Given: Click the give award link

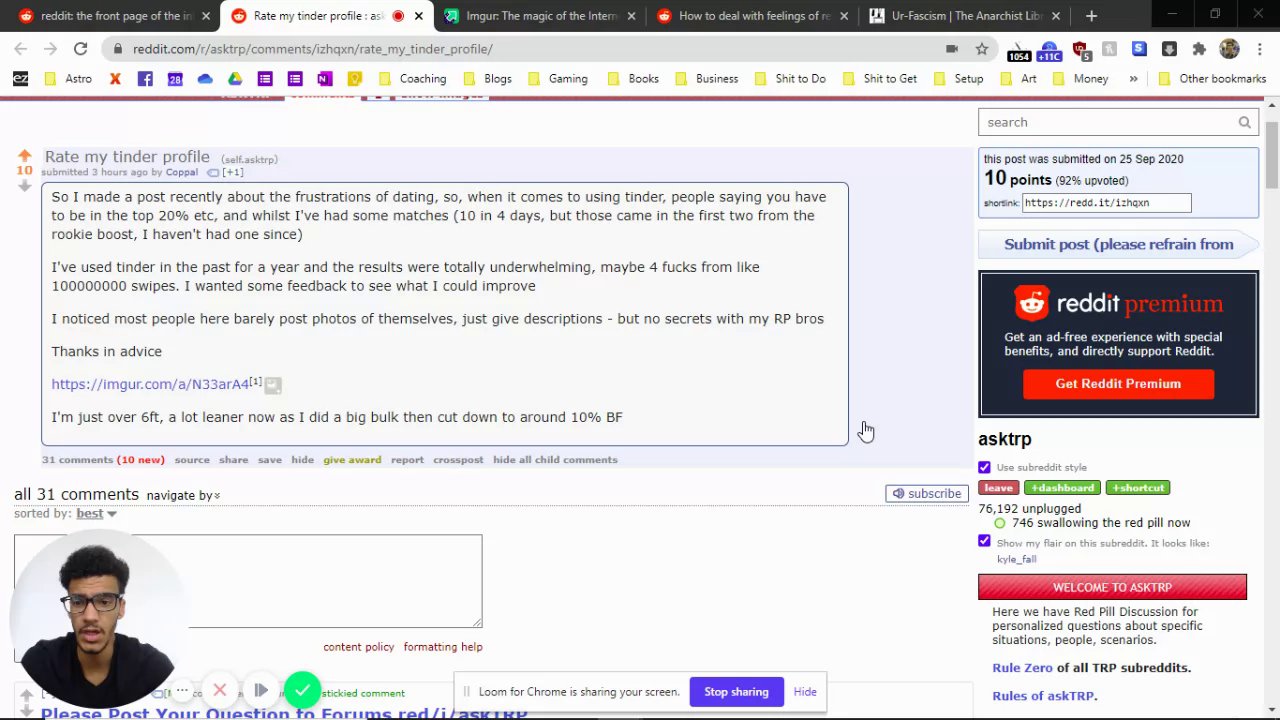Looking at the screenshot, I should point(352,460).
